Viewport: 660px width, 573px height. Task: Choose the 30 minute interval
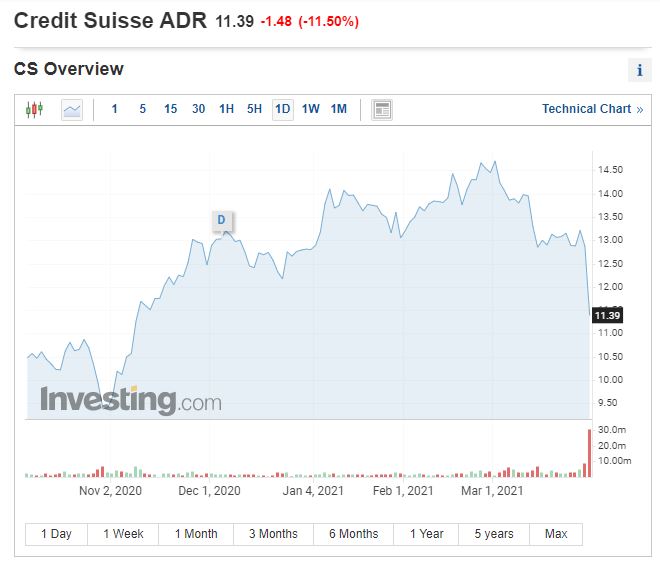pyautogui.click(x=198, y=110)
